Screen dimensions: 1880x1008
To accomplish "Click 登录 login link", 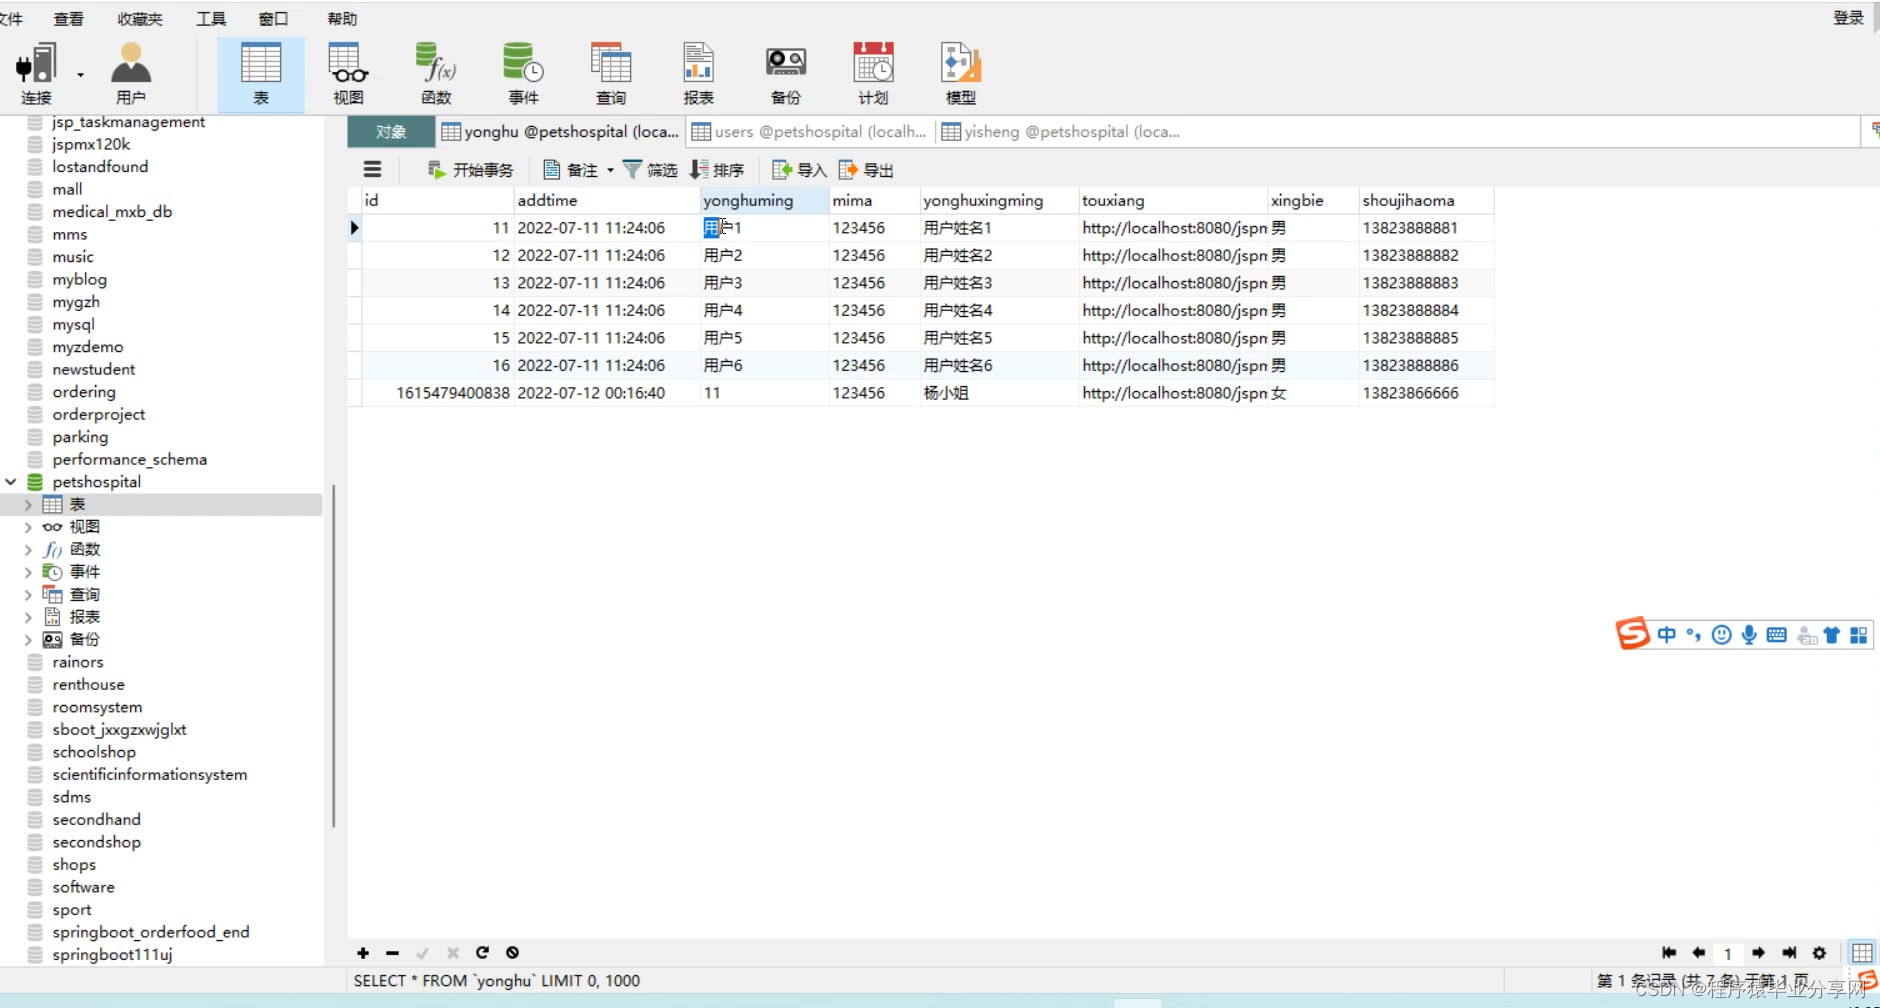I will pos(1848,18).
